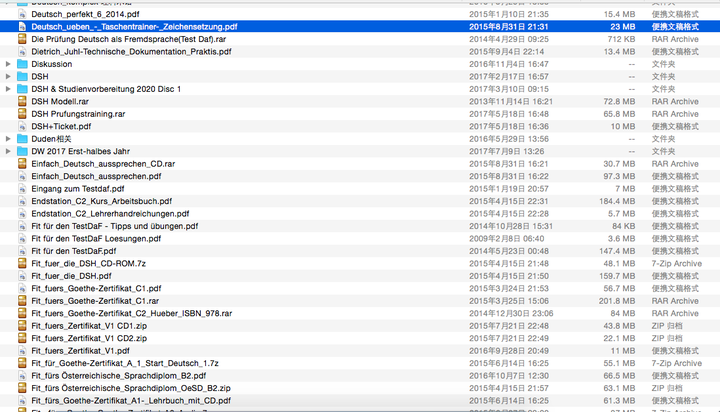Select DW 2017 Erst-halbes Jahr folder name
Screen dimensions: 720x412
pyautogui.click(x=80, y=151)
